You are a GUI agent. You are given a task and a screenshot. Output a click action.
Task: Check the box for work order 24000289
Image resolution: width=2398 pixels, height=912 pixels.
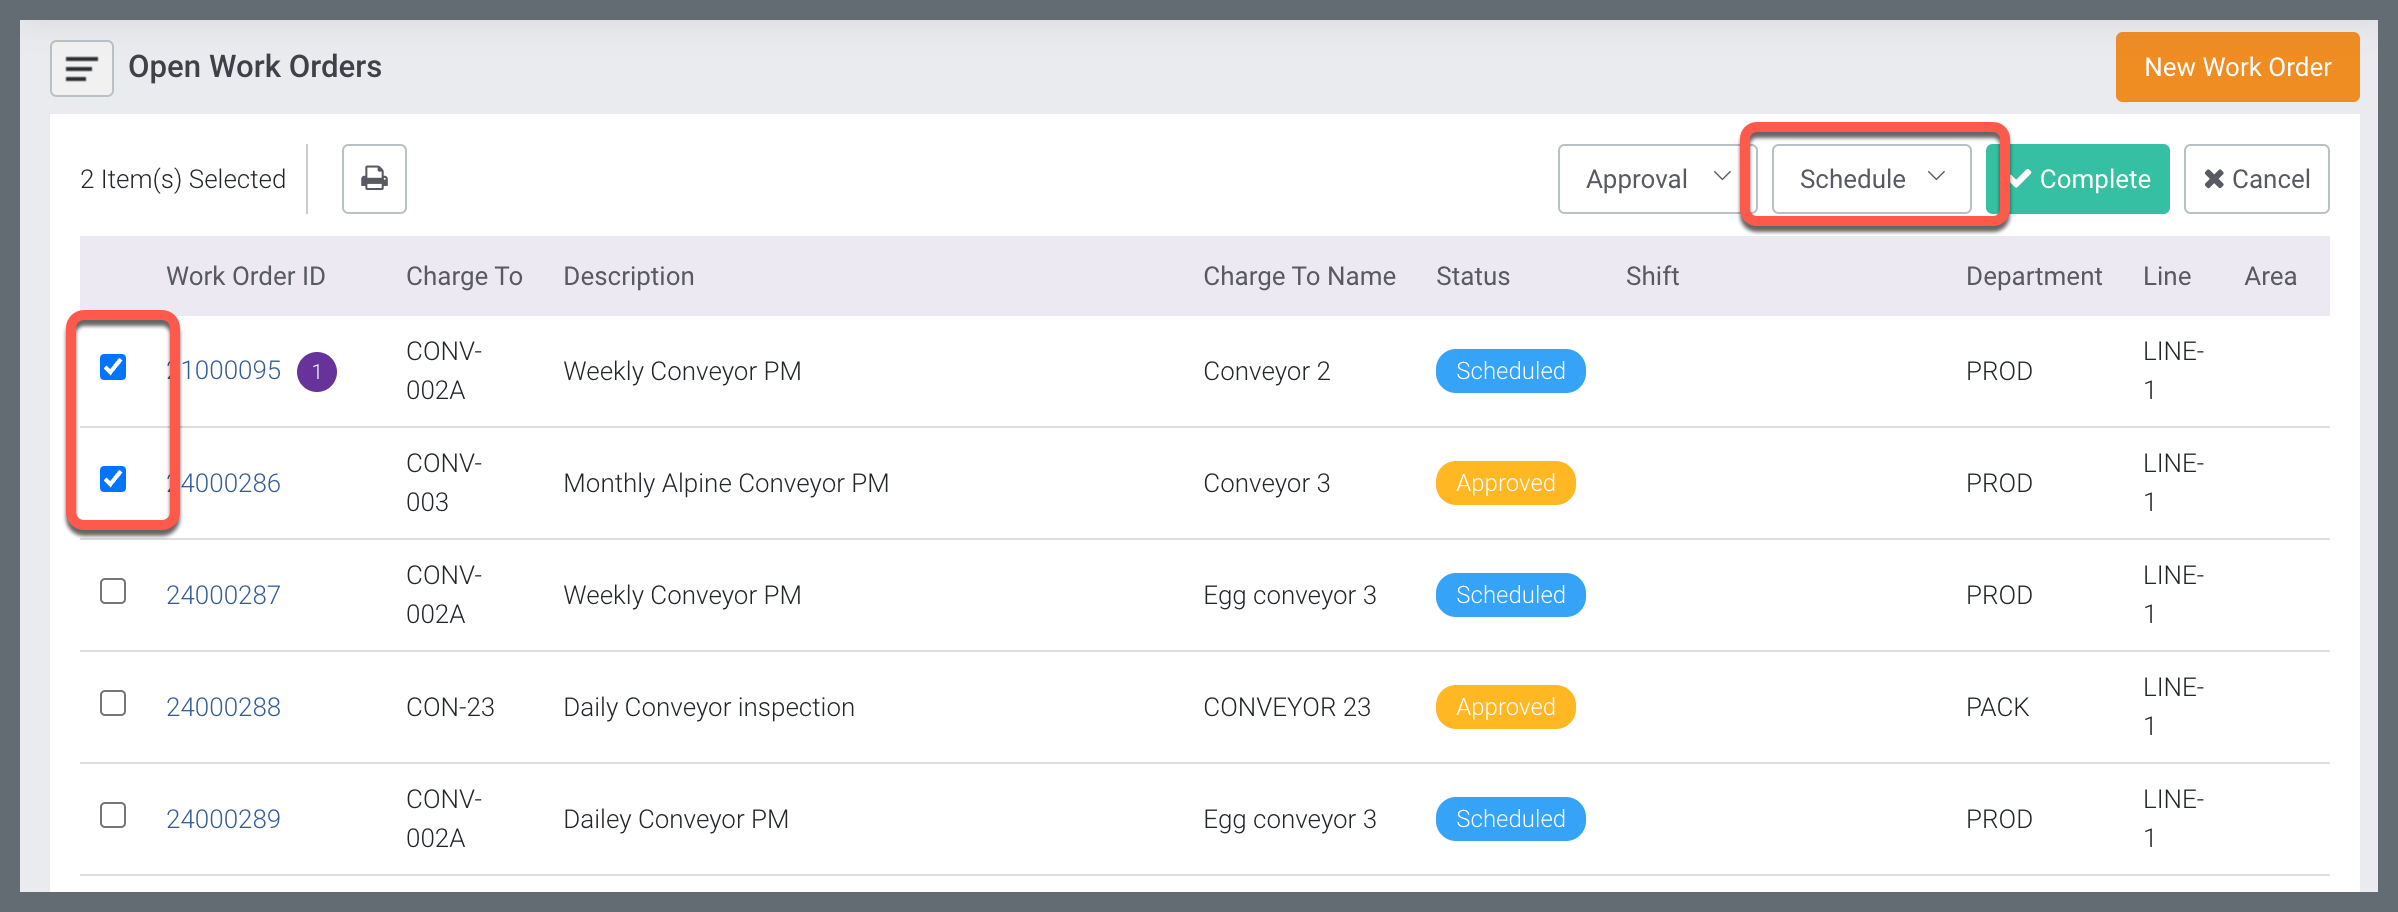(x=113, y=815)
